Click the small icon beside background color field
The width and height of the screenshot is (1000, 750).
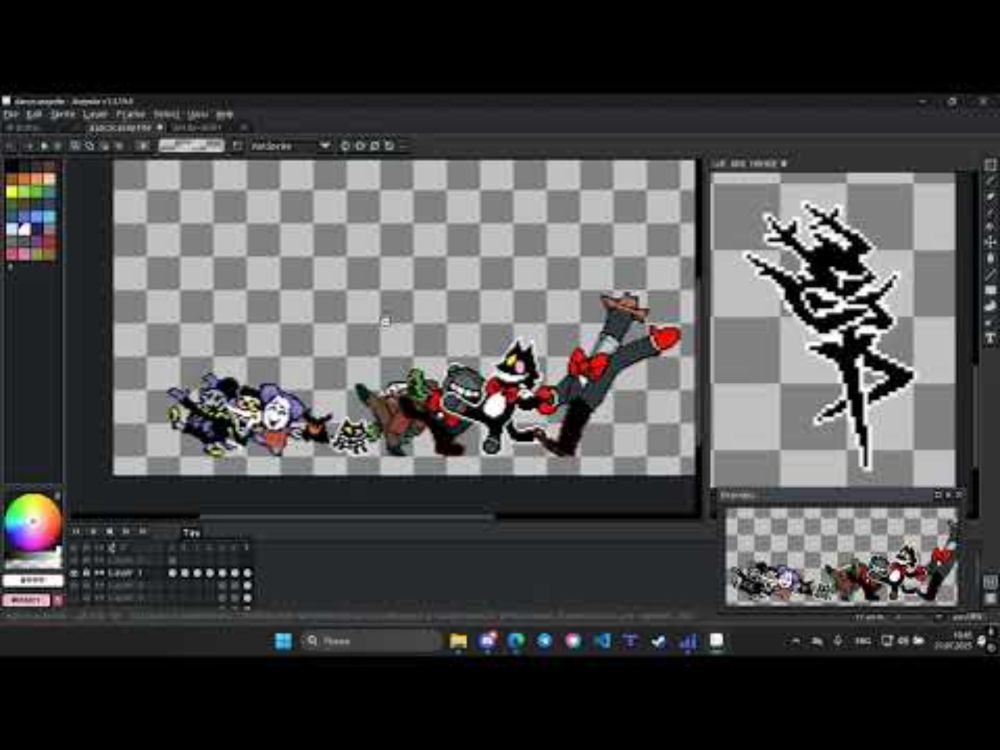58,600
